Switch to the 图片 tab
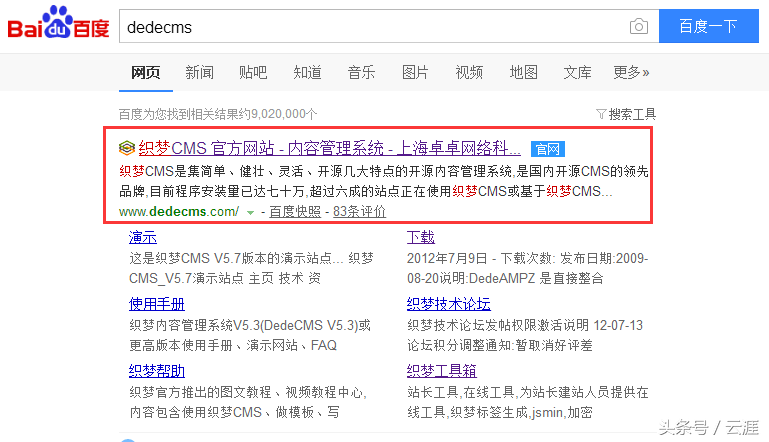Image resolution: width=769 pixels, height=442 pixels. pos(415,73)
